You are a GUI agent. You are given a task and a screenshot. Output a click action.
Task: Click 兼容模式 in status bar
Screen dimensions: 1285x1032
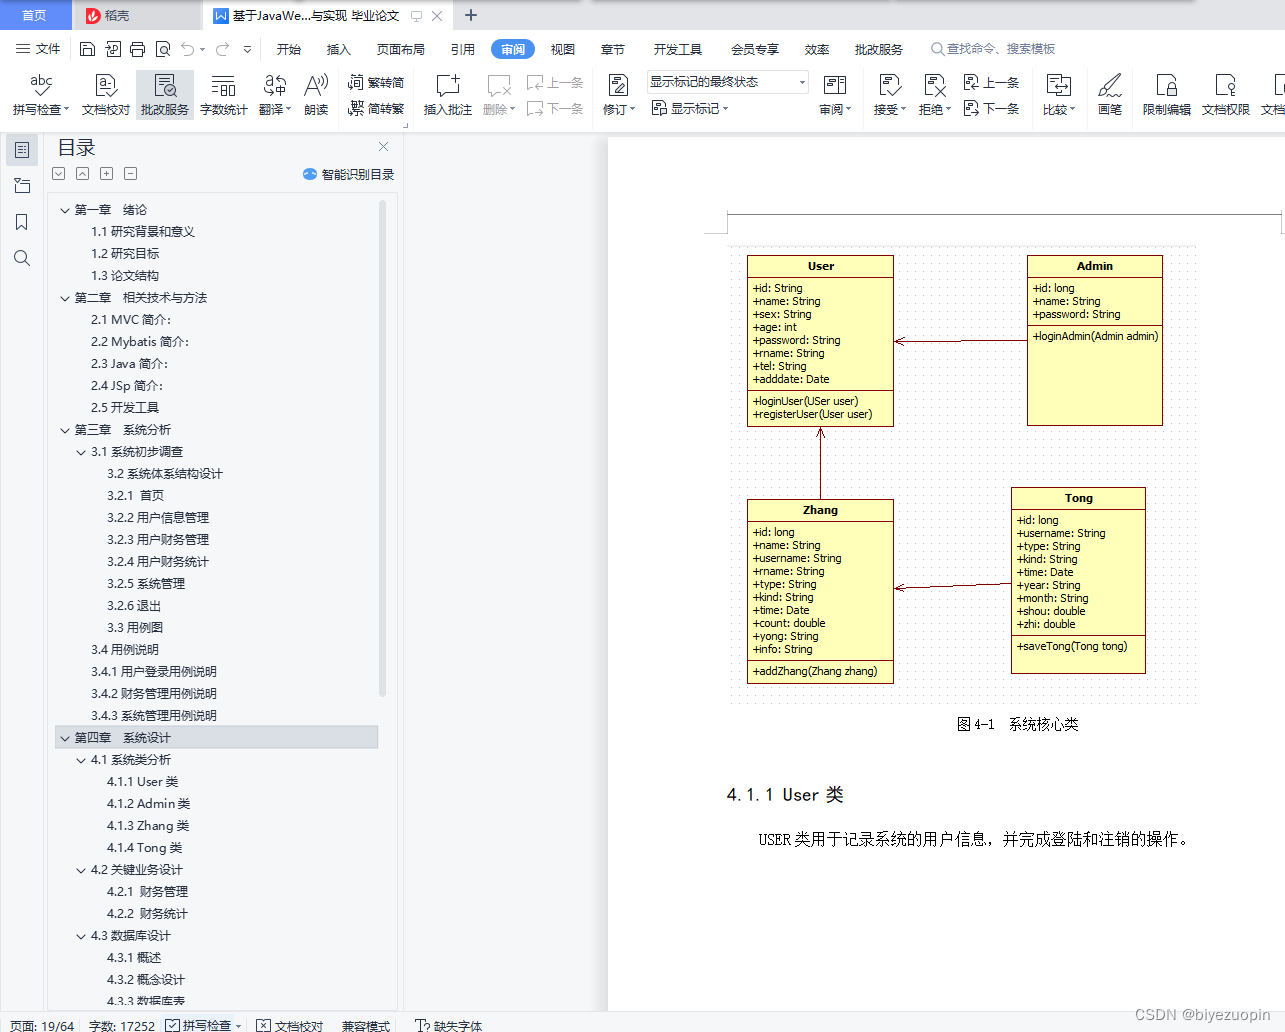pos(365,1025)
